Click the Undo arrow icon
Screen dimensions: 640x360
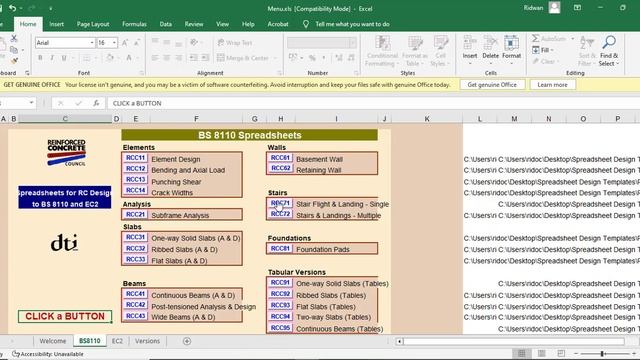click(12, 8)
